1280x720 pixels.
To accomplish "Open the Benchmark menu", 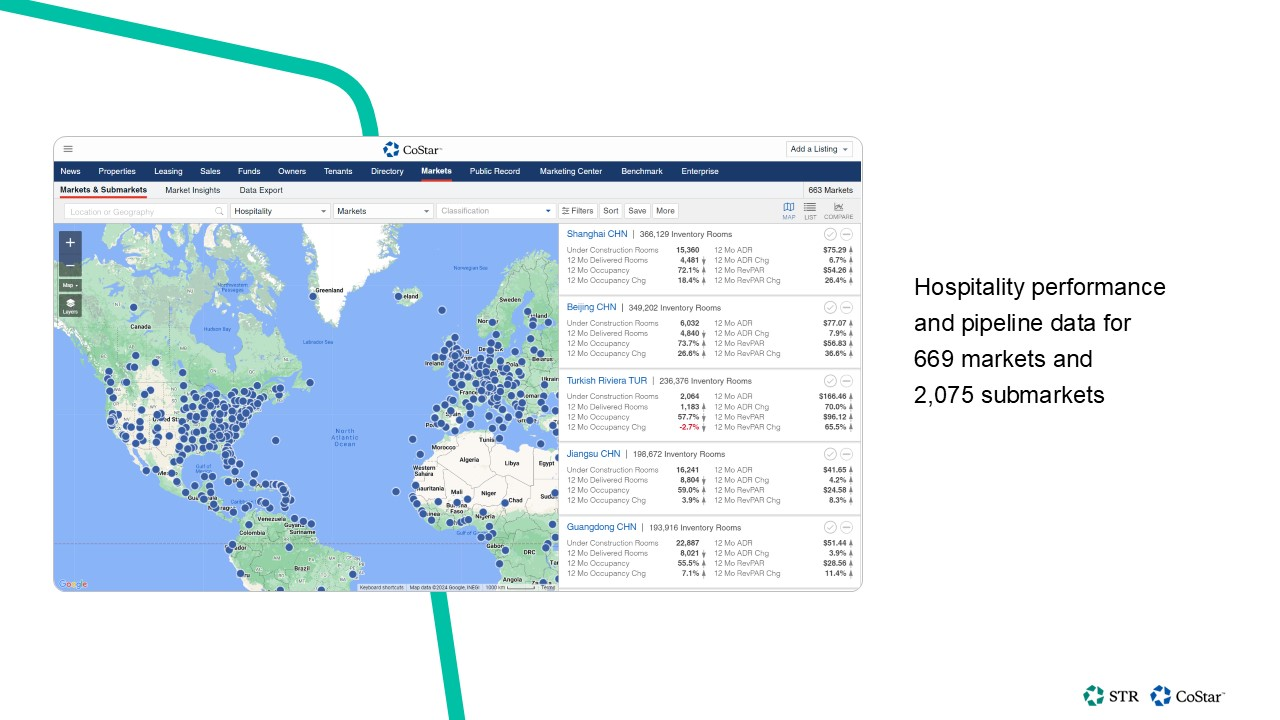I will [642, 171].
